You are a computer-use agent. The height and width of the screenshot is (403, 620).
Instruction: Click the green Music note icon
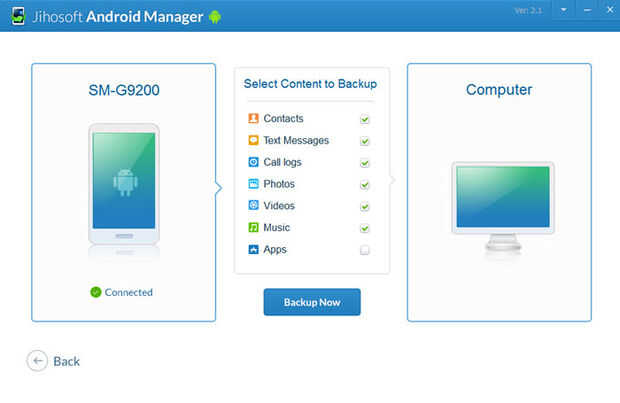pos(253,227)
